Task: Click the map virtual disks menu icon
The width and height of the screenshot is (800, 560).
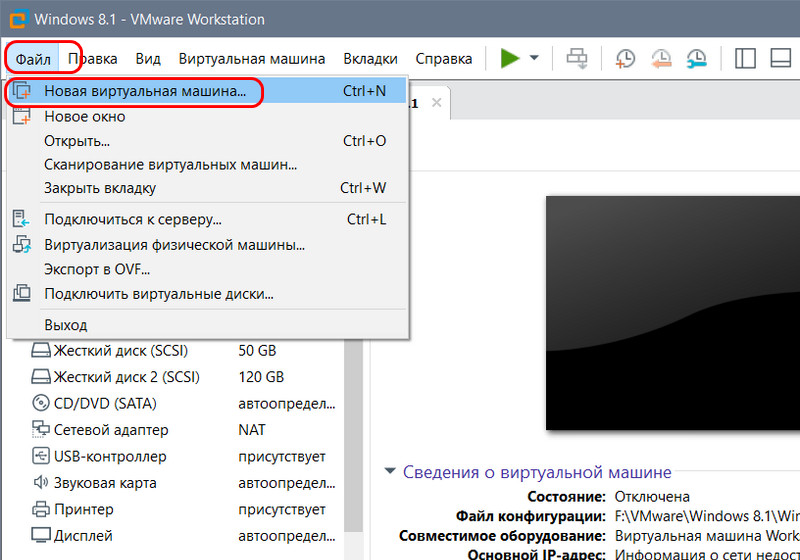Action: (21, 294)
